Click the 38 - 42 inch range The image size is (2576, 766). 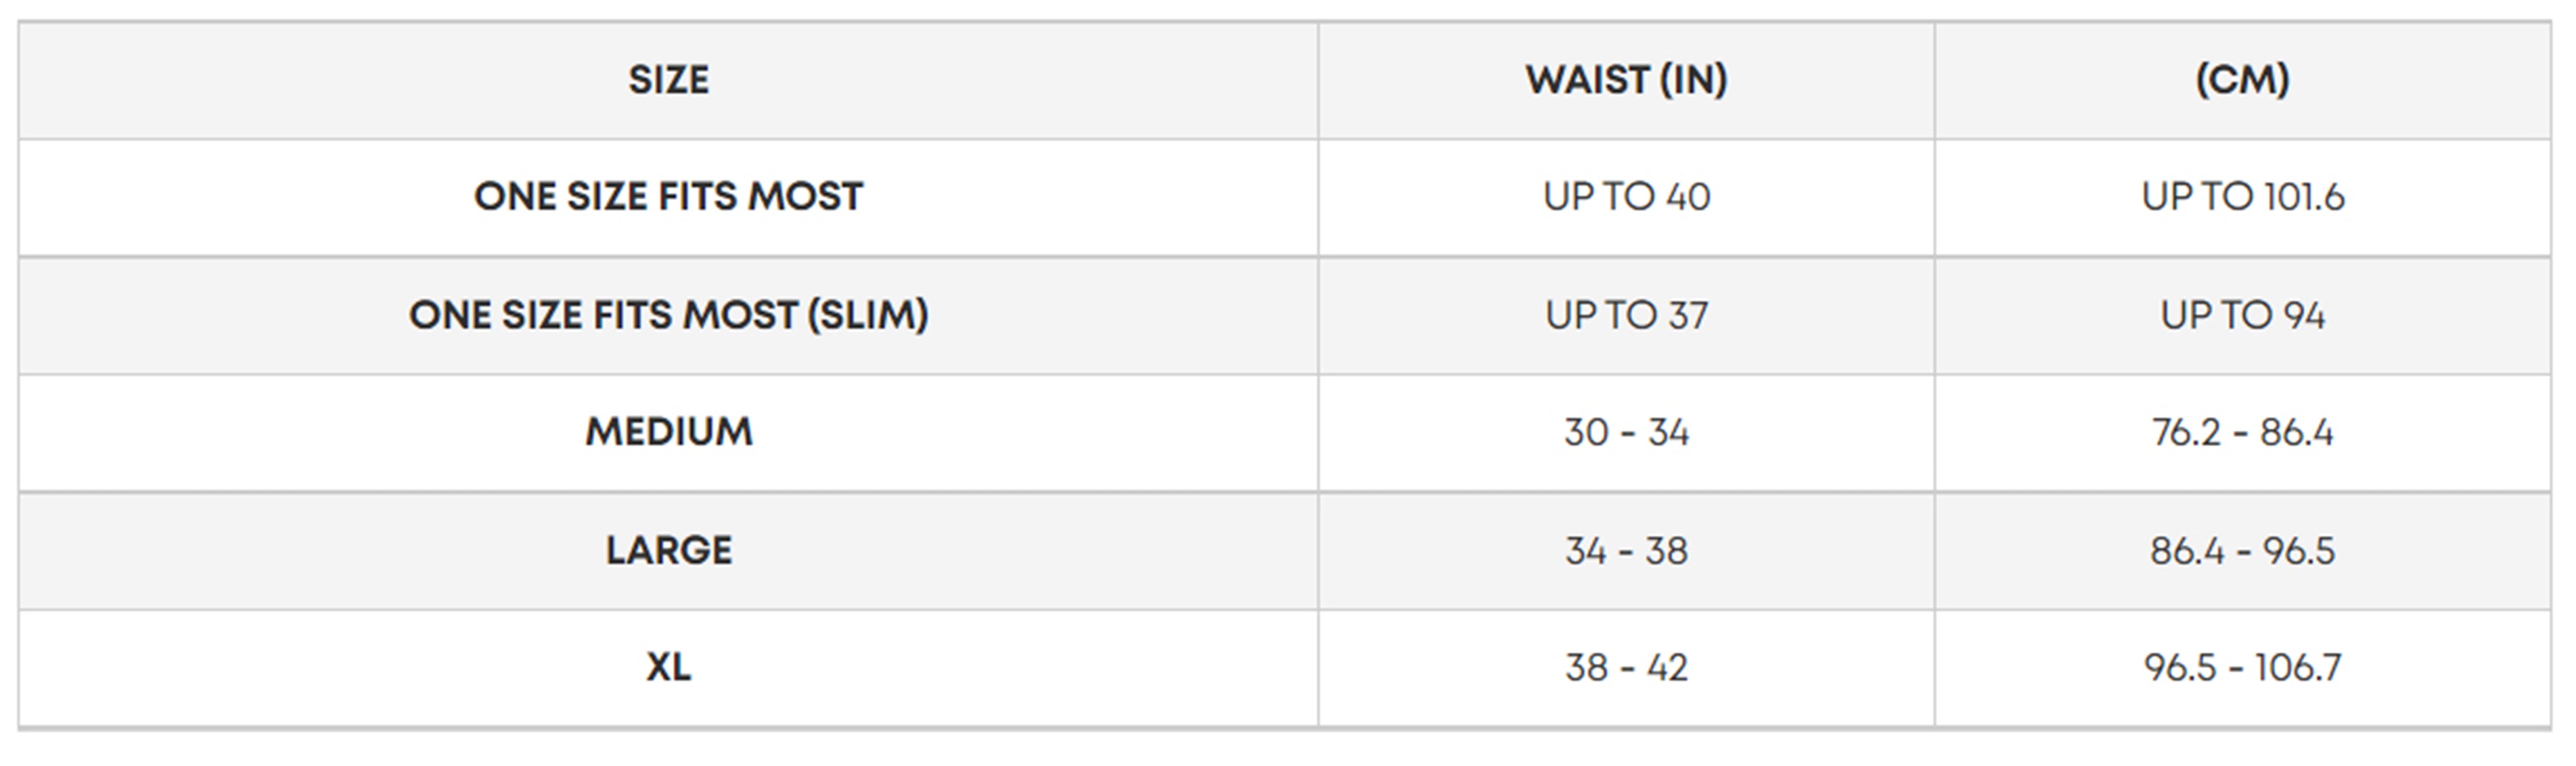point(1626,667)
